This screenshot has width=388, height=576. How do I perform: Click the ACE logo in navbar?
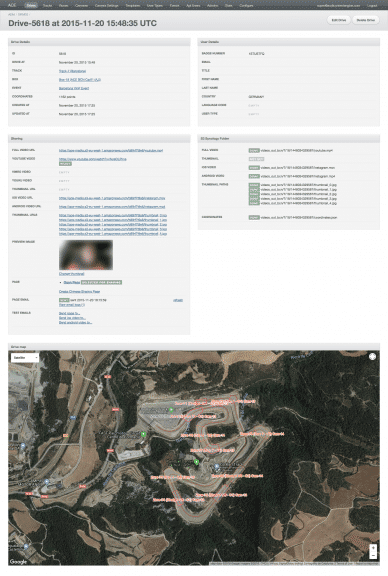click(x=12, y=5)
